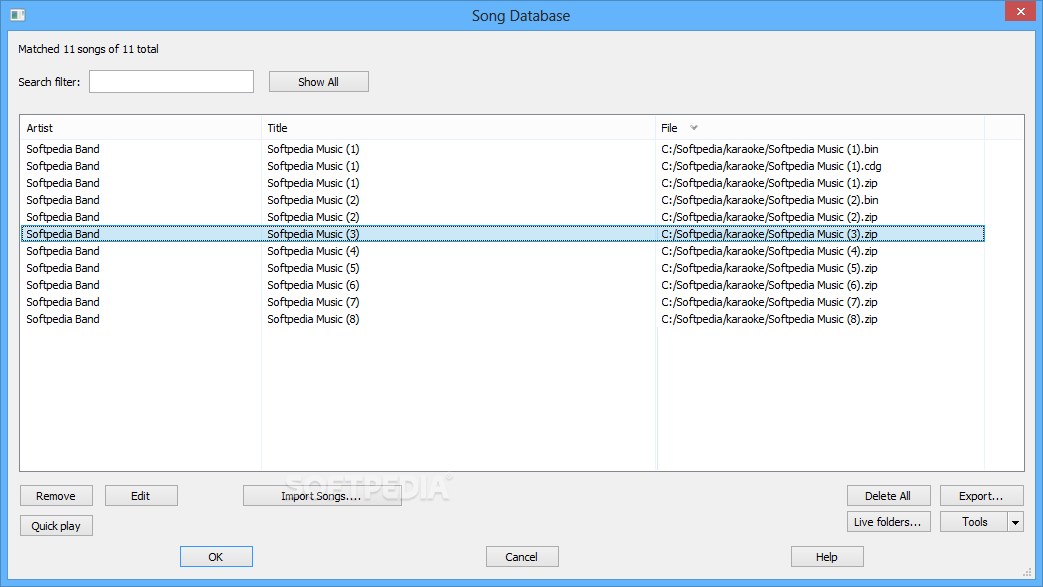Image resolution: width=1043 pixels, height=587 pixels.
Task: Sort by File column header
Action: pos(820,128)
